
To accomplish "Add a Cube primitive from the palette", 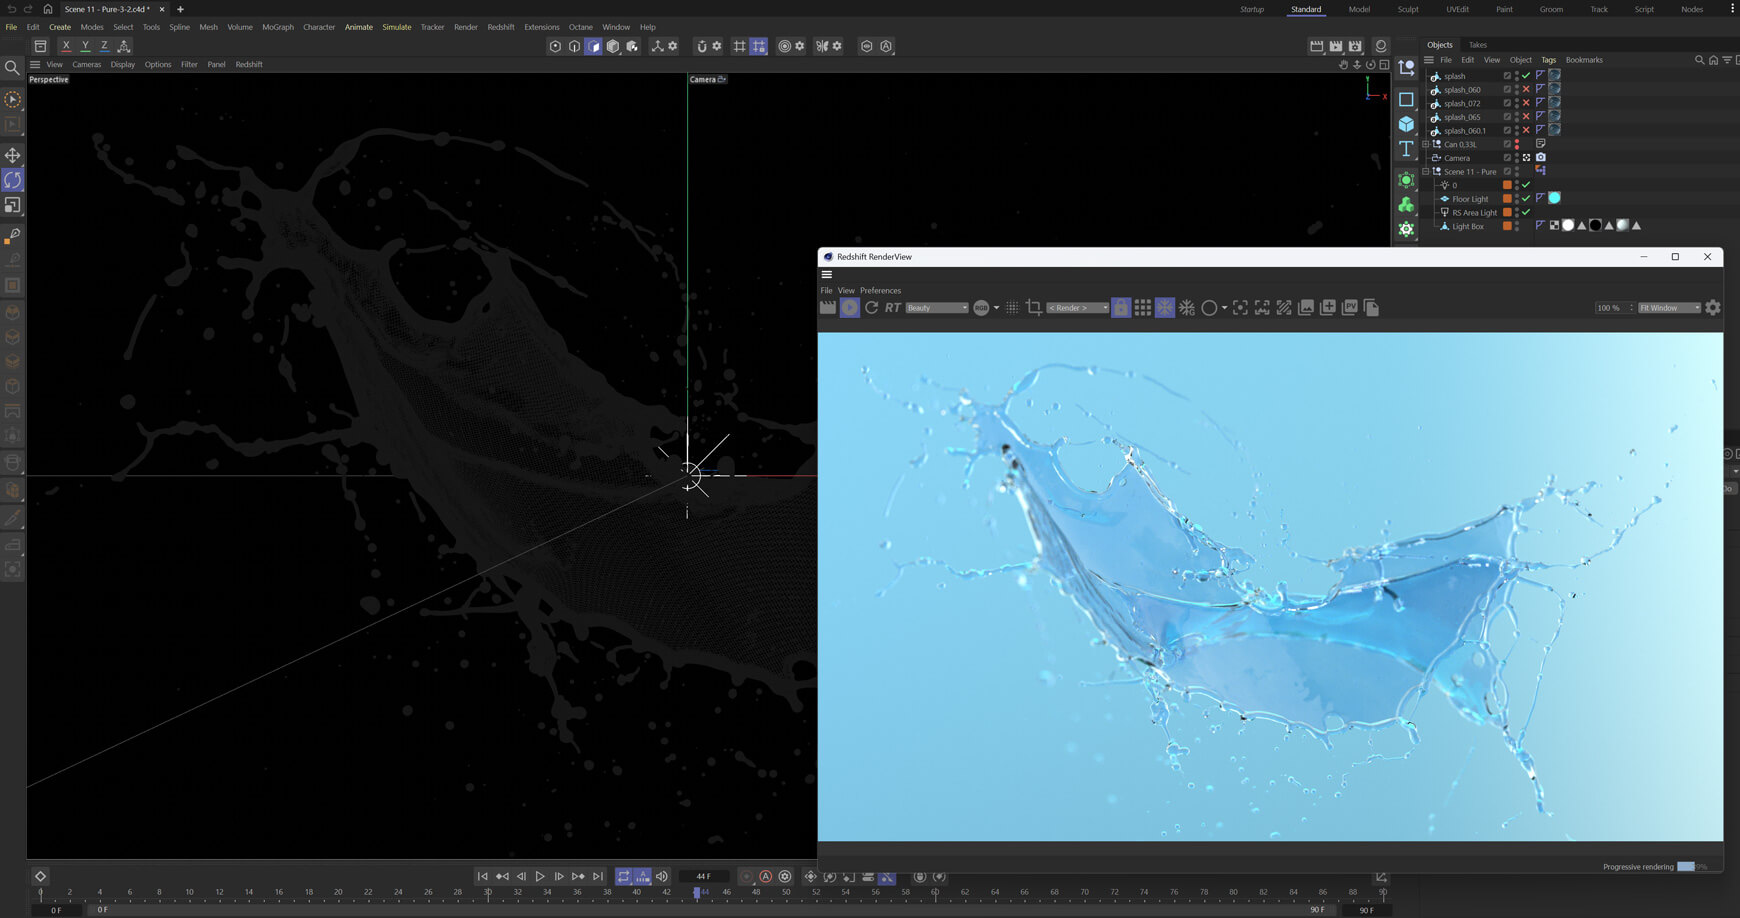I will [x=1406, y=124].
